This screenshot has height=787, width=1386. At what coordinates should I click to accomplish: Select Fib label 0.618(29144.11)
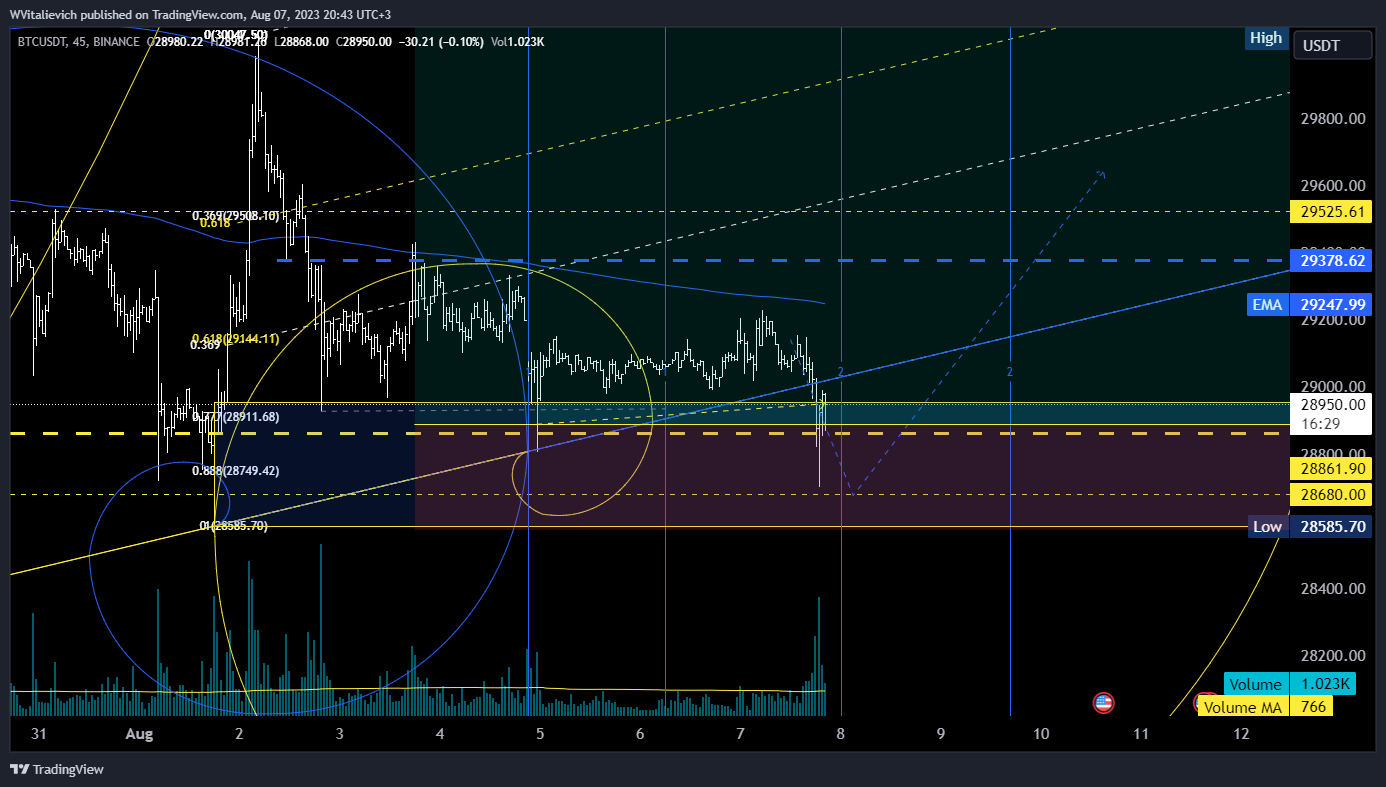pyautogui.click(x=235, y=339)
